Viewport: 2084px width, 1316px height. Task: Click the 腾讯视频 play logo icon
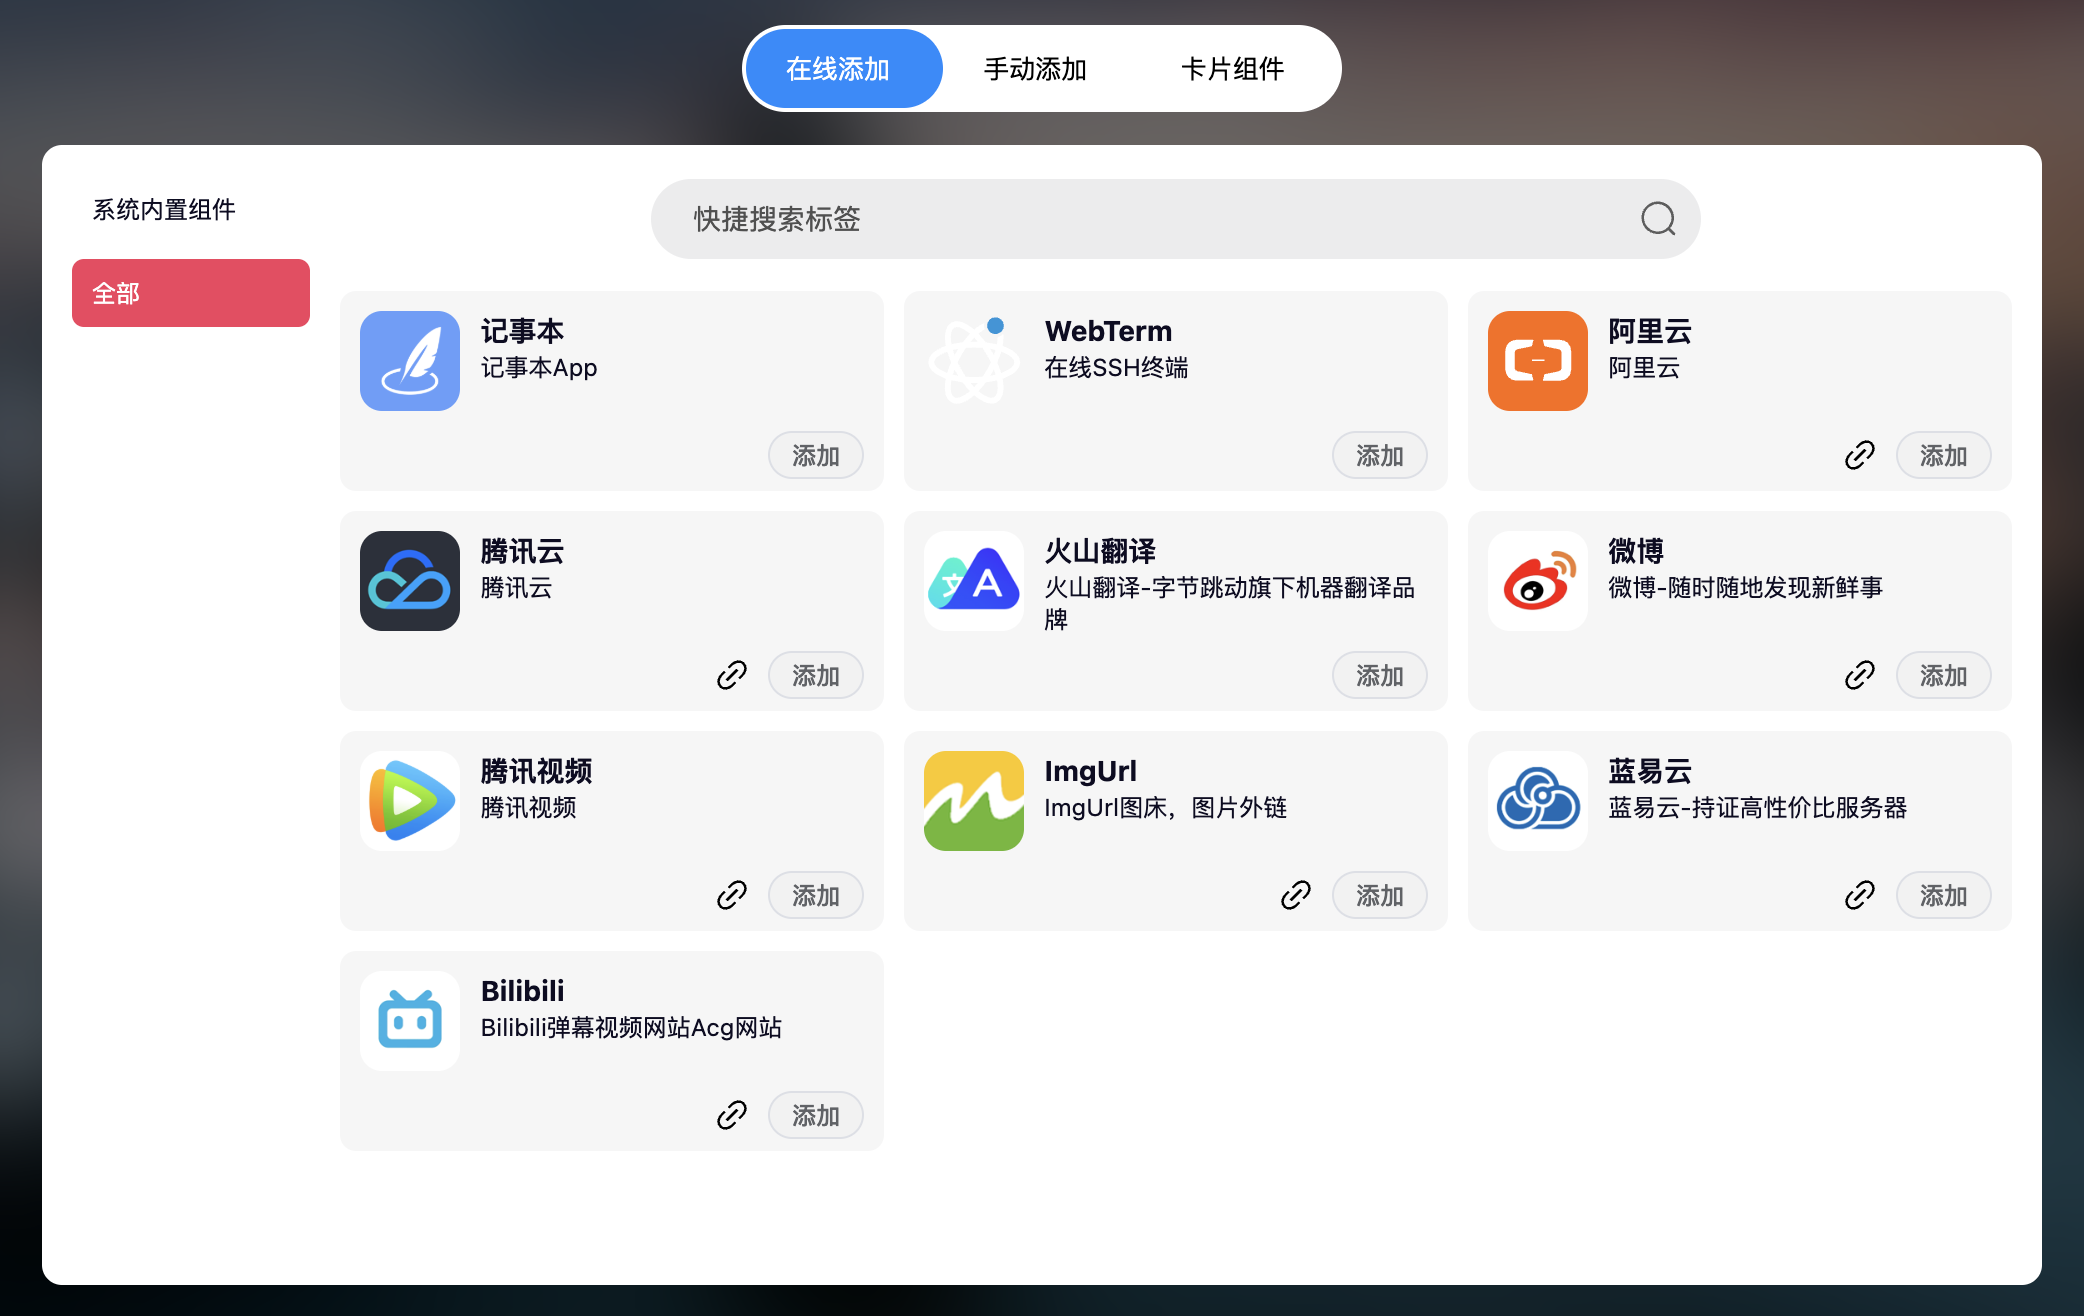pos(410,801)
